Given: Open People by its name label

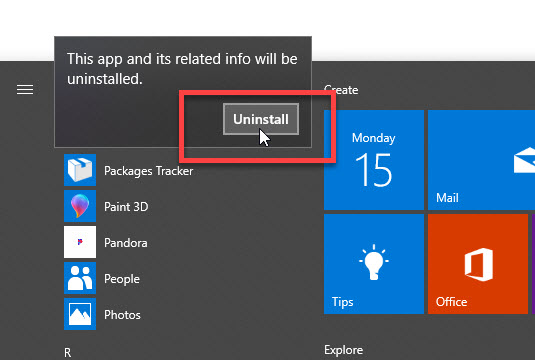Looking at the screenshot, I should (122, 279).
